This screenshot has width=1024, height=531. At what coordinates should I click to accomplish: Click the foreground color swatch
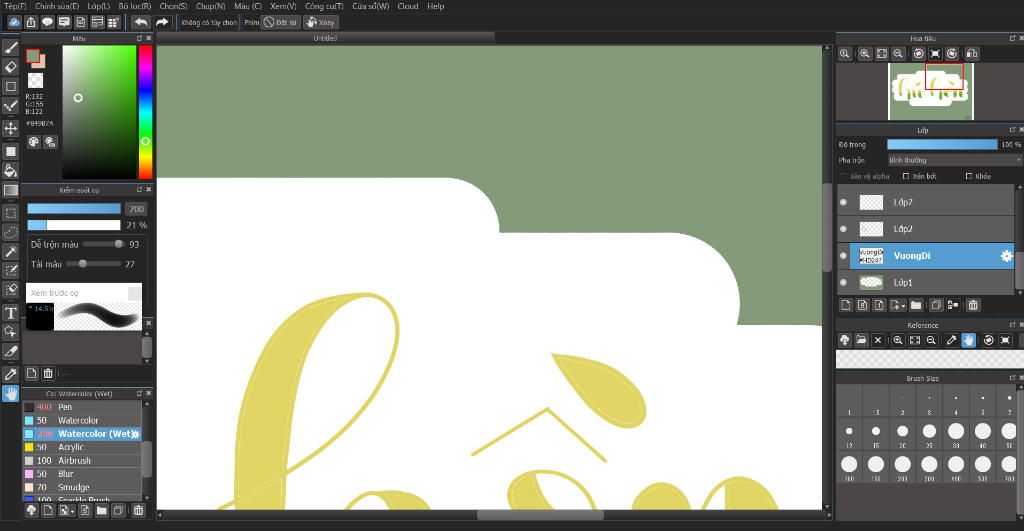click(x=33, y=56)
